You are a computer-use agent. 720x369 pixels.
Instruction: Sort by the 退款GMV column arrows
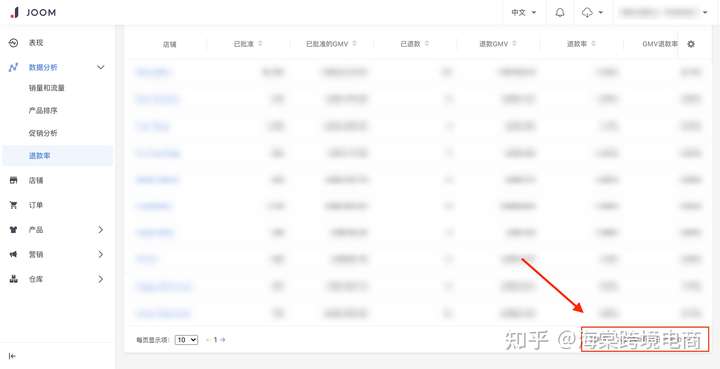pyautogui.click(x=514, y=44)
